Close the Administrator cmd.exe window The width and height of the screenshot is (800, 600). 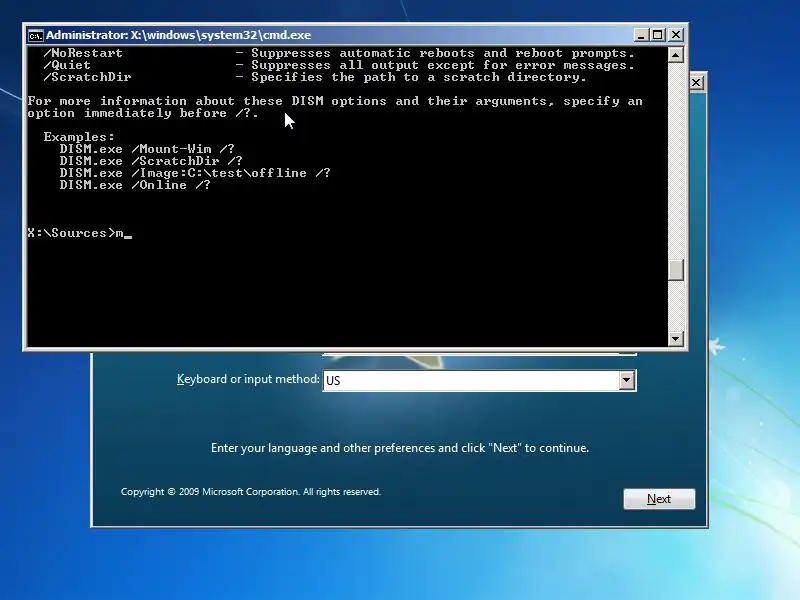(676, 35)
